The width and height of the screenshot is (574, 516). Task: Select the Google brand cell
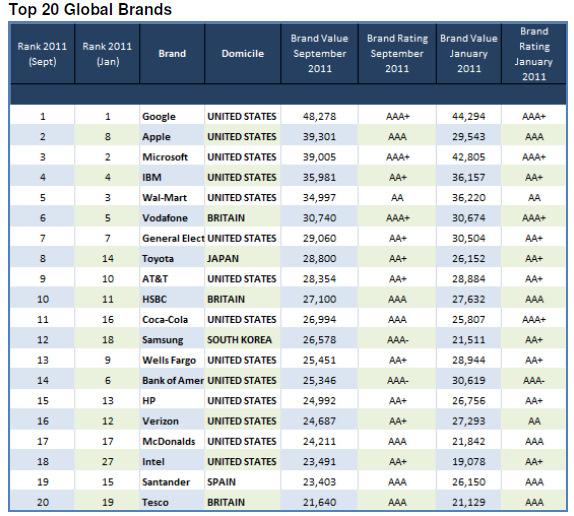(x=172, y=116)
